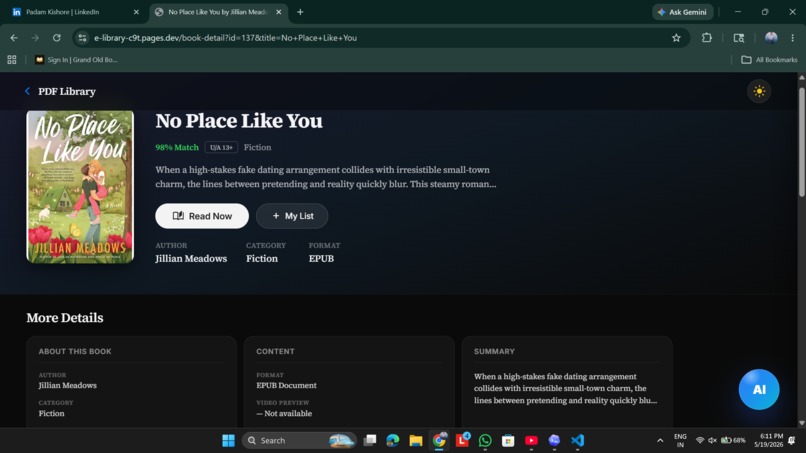Switch to Chrome on the taskbar
This screenshot has width=806, height=453.
click(x=439, y=441)
